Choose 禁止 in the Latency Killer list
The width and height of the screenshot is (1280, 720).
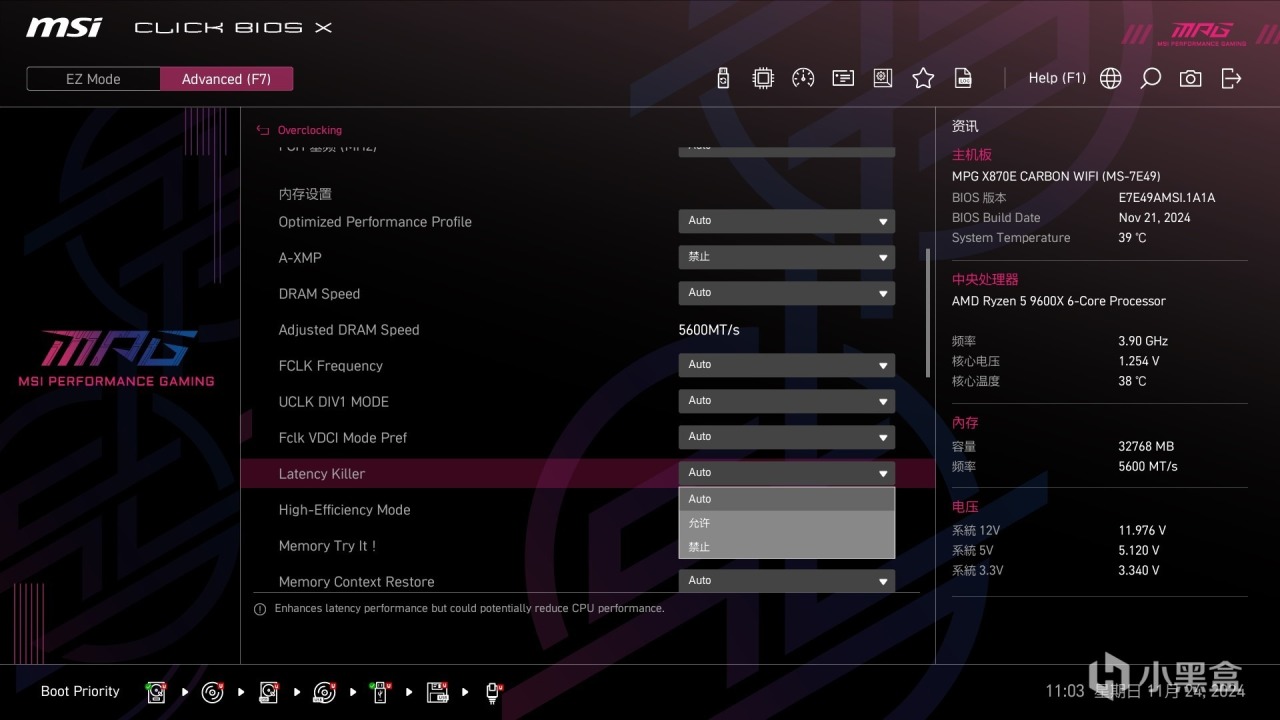click(x=787, y=547)
